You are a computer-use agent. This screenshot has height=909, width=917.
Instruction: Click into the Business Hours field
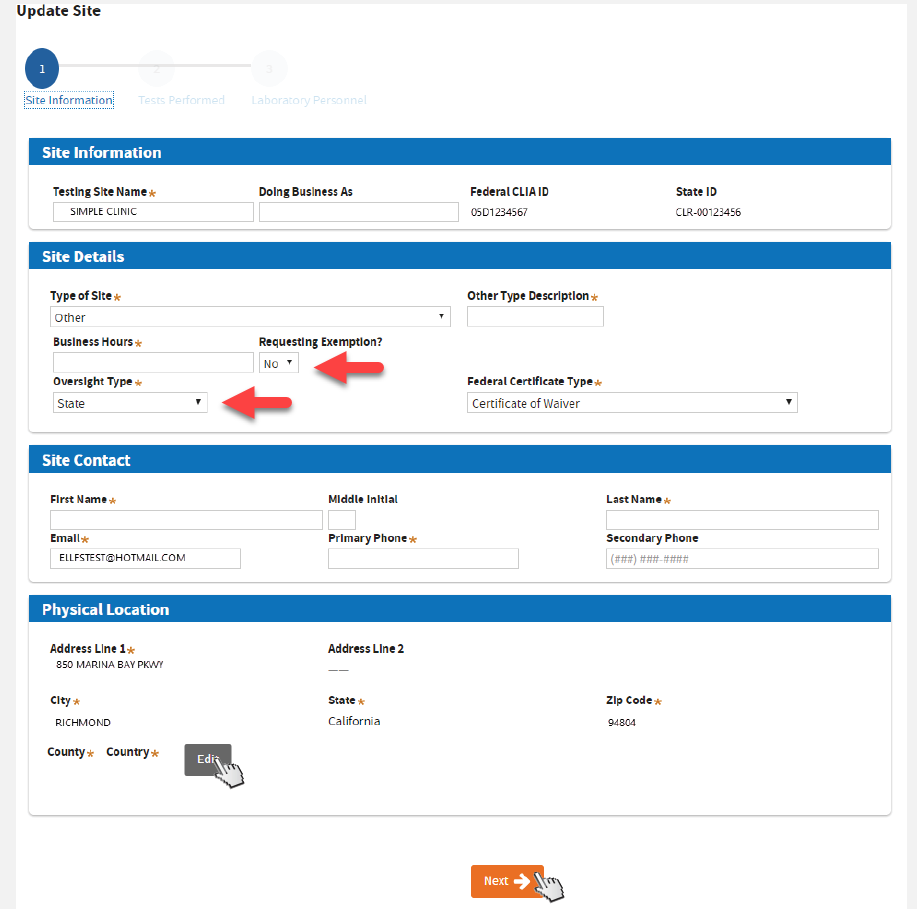(x=153, y=362)
